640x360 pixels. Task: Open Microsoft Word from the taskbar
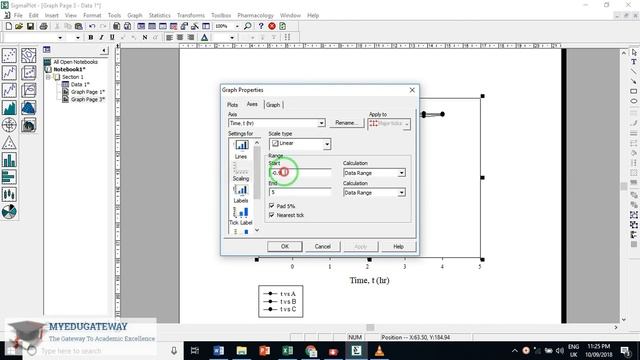pos(218,351)
